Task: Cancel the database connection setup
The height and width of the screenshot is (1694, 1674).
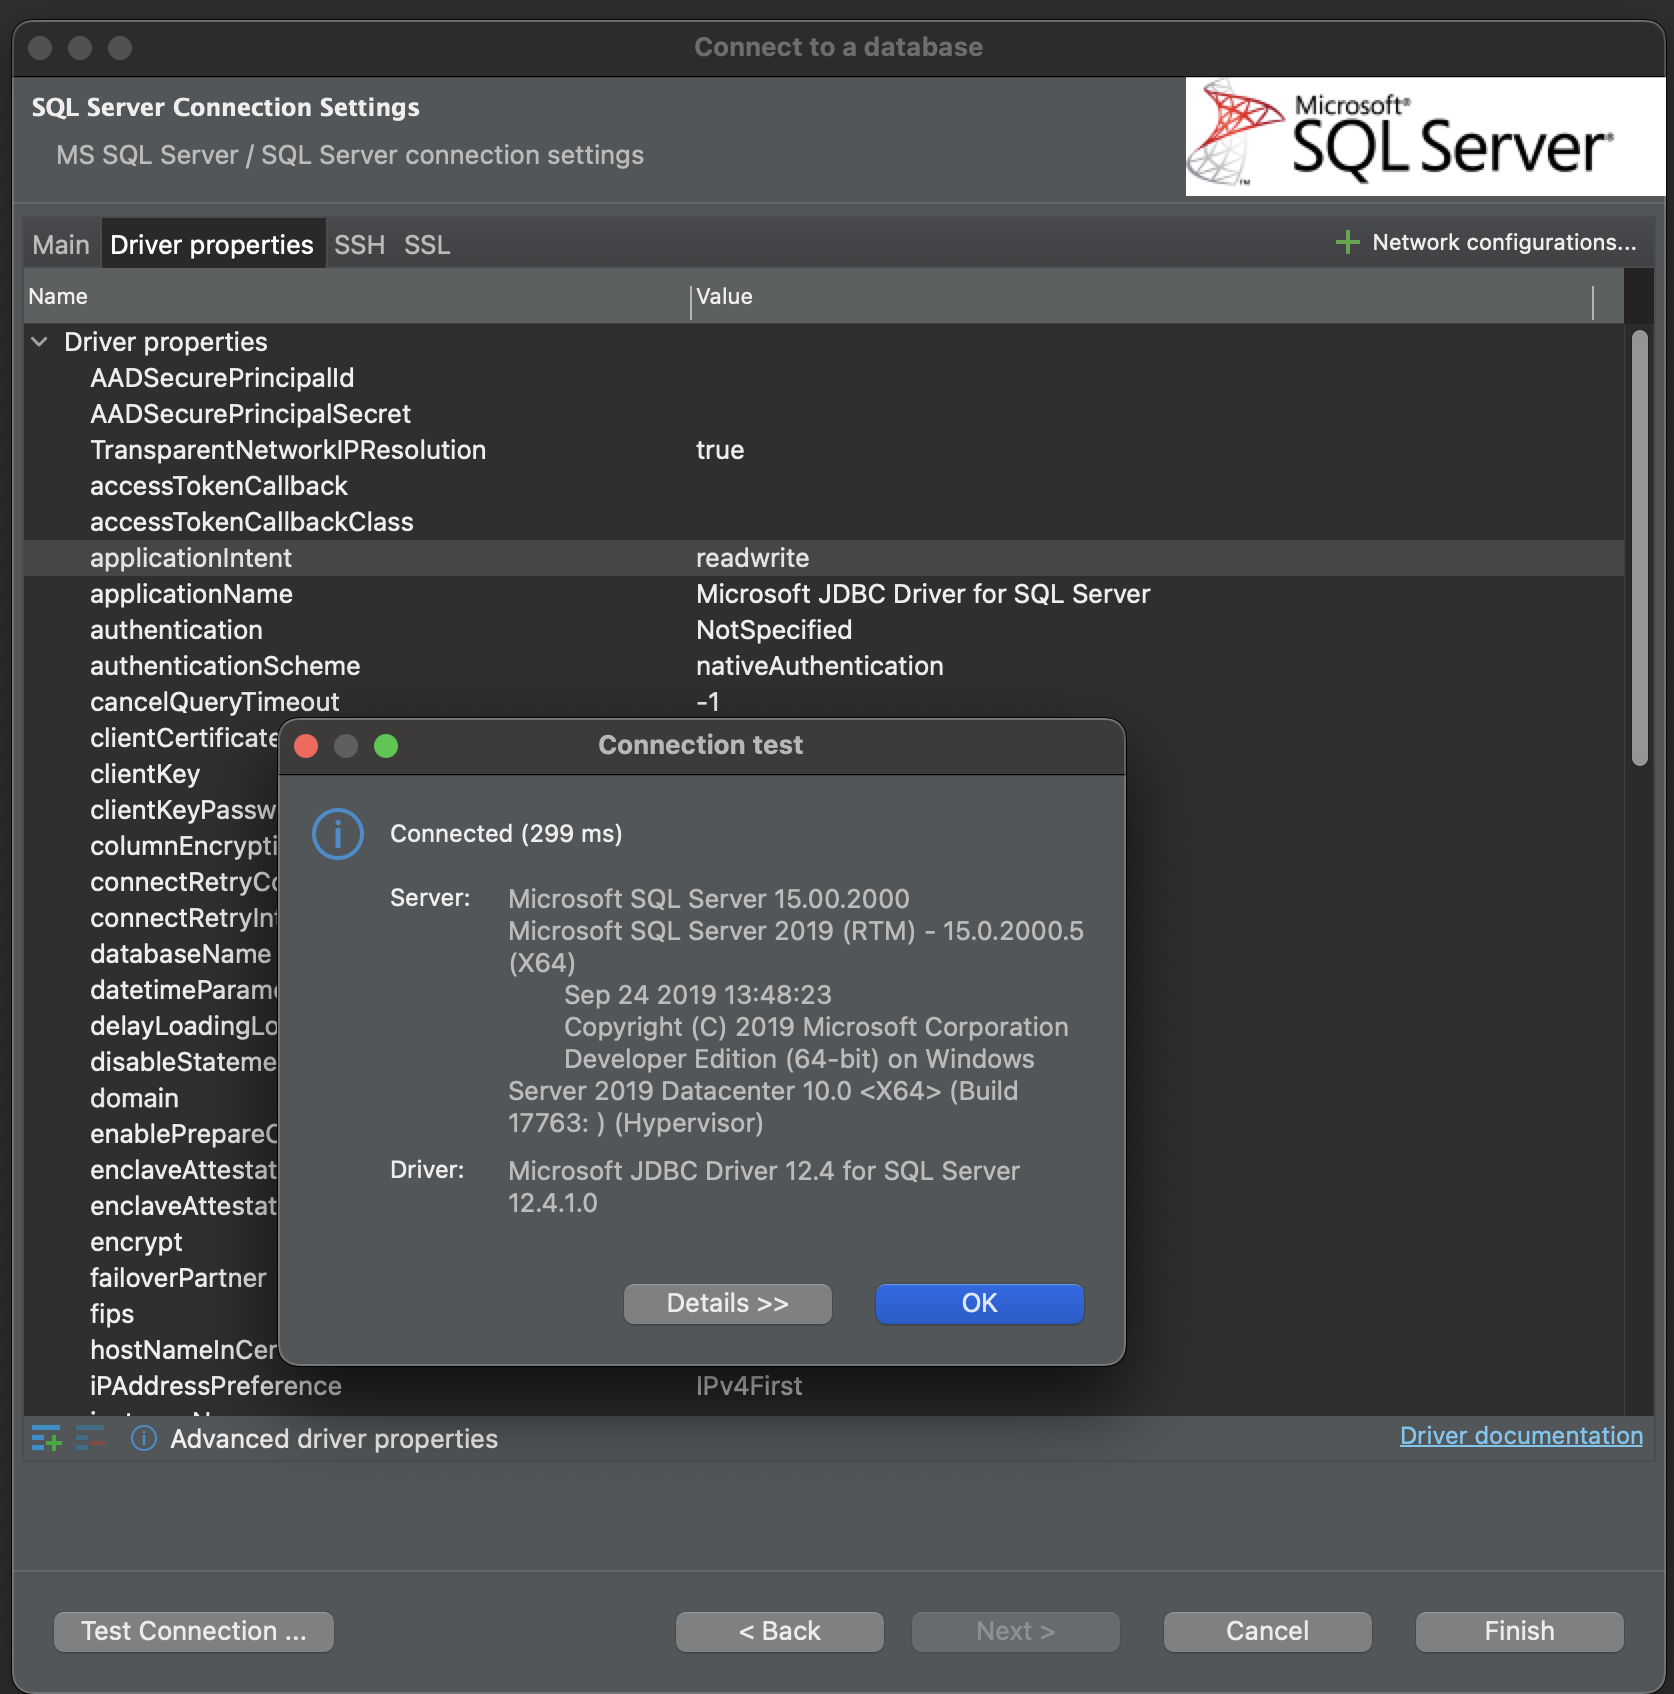Action: [x=1266, y=1631]
